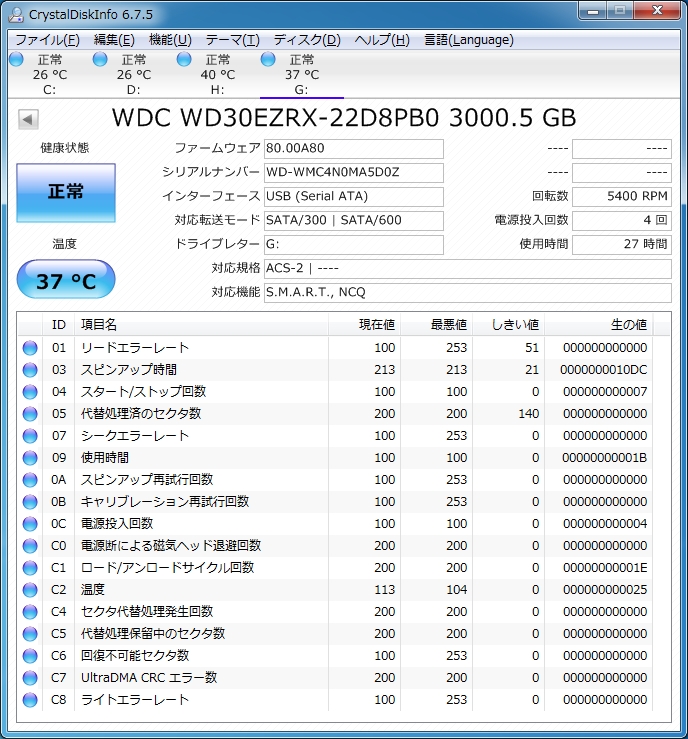Image resolution: width=688 pixels, height=739 pixels.
Task: Click threshold value 51 for read error rate
Action: (x=532, y=348)
